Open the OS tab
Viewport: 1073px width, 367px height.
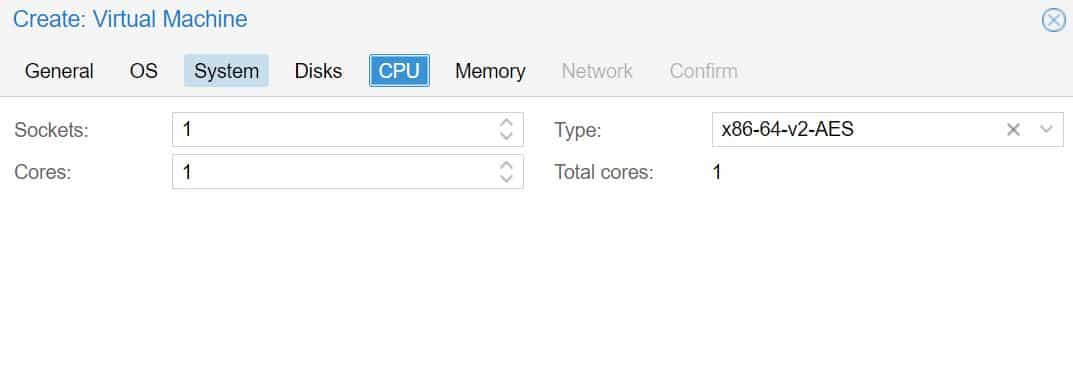(x=144, y=71)
